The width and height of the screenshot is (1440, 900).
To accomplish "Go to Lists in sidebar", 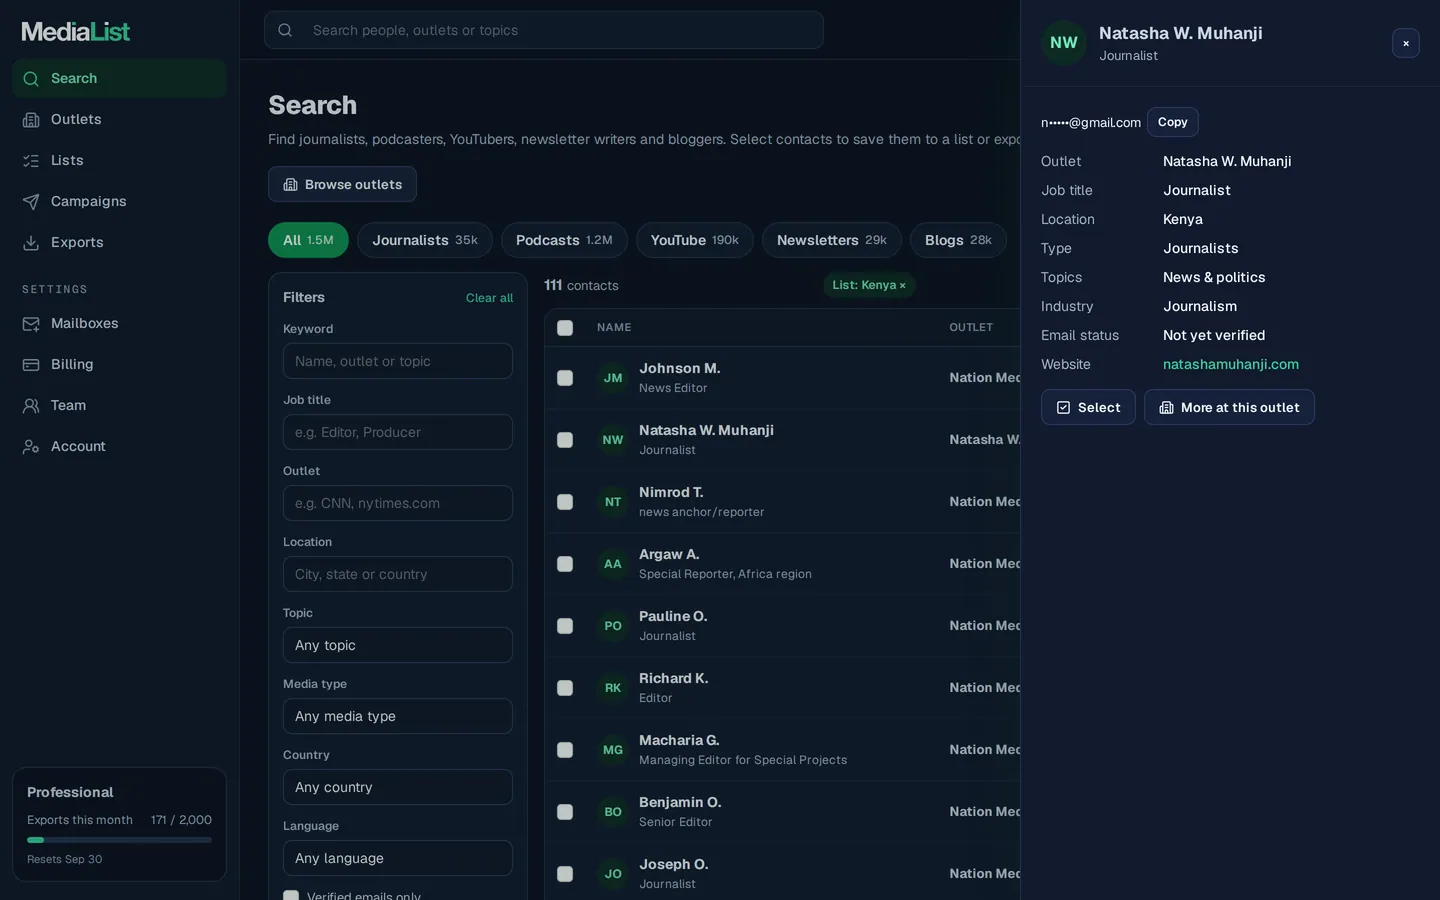I will (x=119, y=160).
